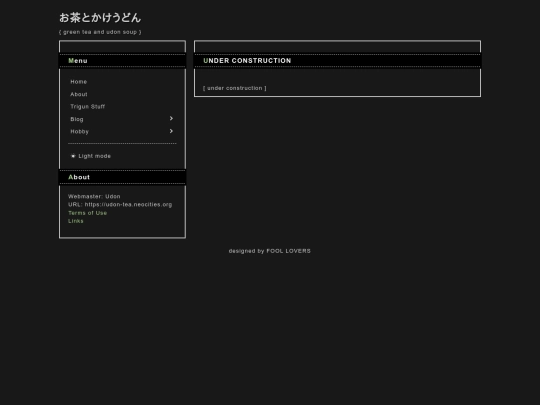Click the Webmaster: Udon text
Image resolution: width=540 pixels, height=405 pixels.
[94, 196]
